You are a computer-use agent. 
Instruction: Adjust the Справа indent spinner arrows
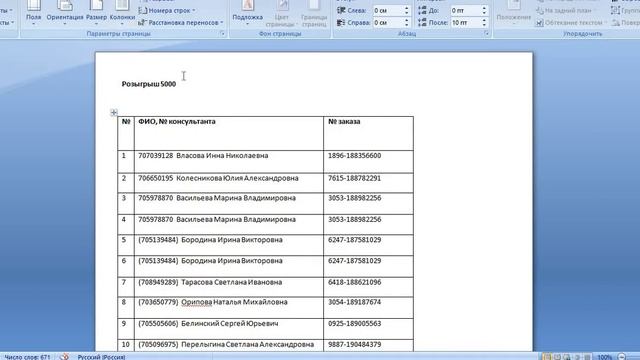(x=407, y=23)
